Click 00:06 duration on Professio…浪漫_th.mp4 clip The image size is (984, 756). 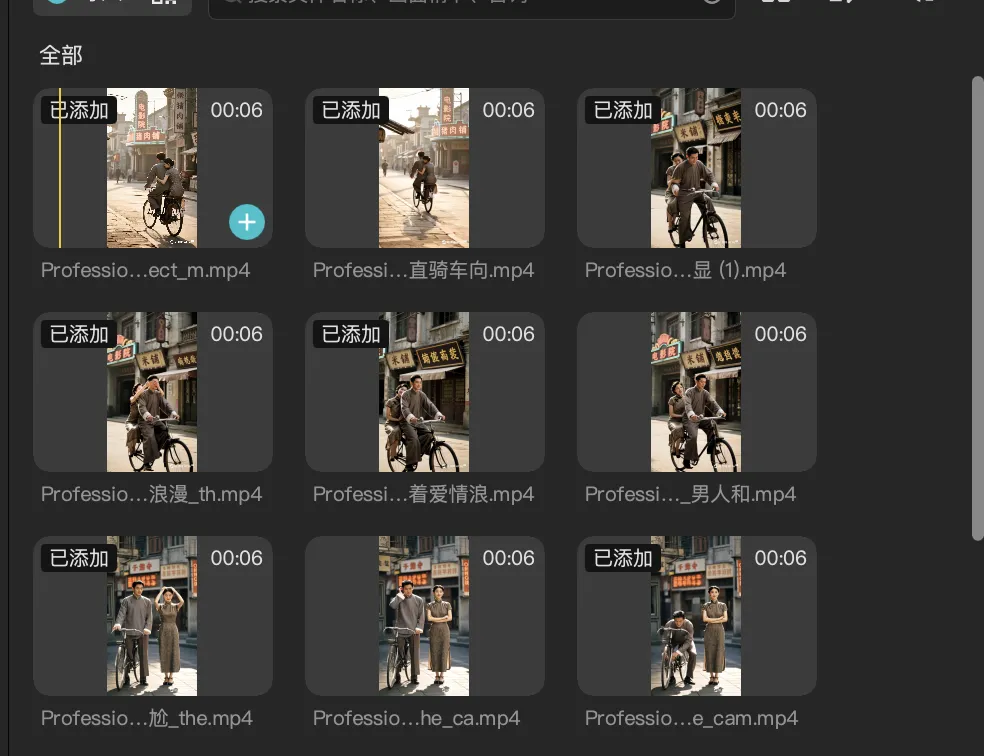[237, 334]
